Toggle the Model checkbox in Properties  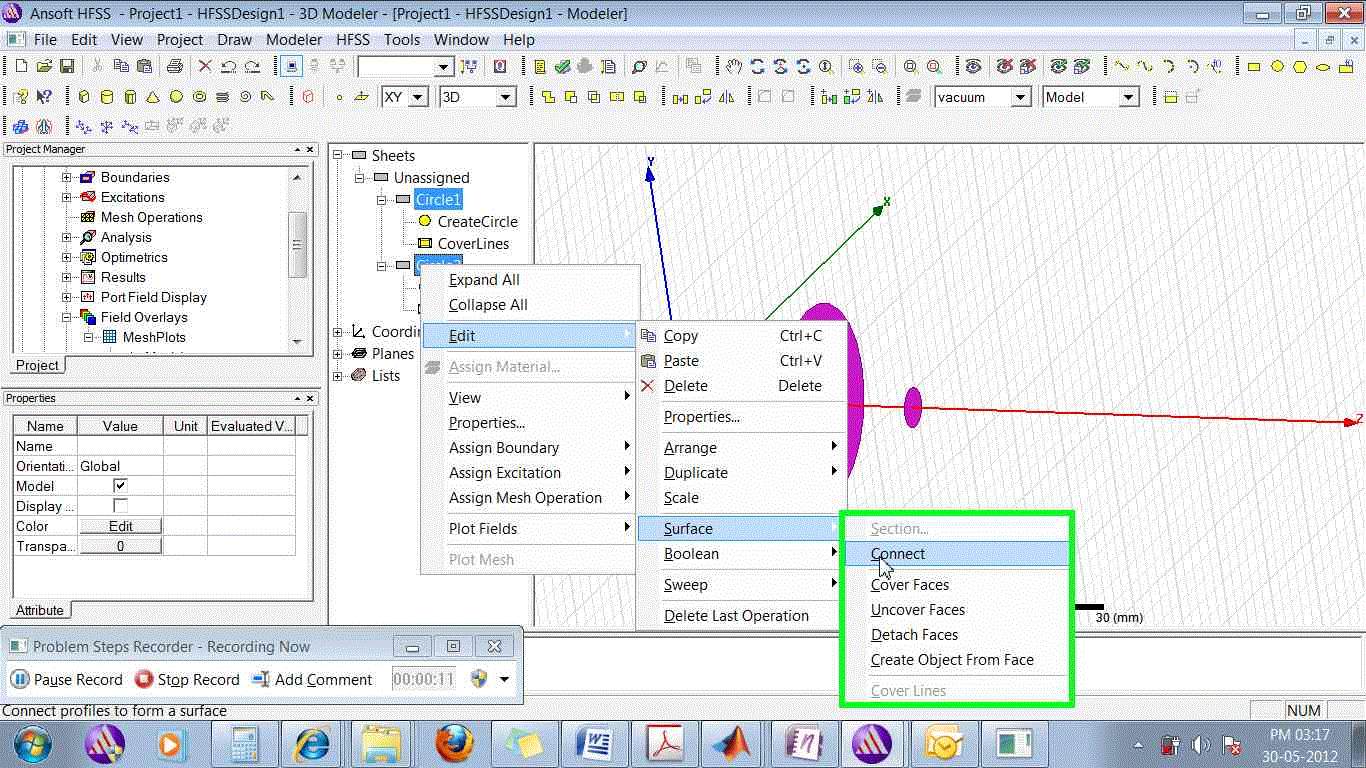click(120, 486)
